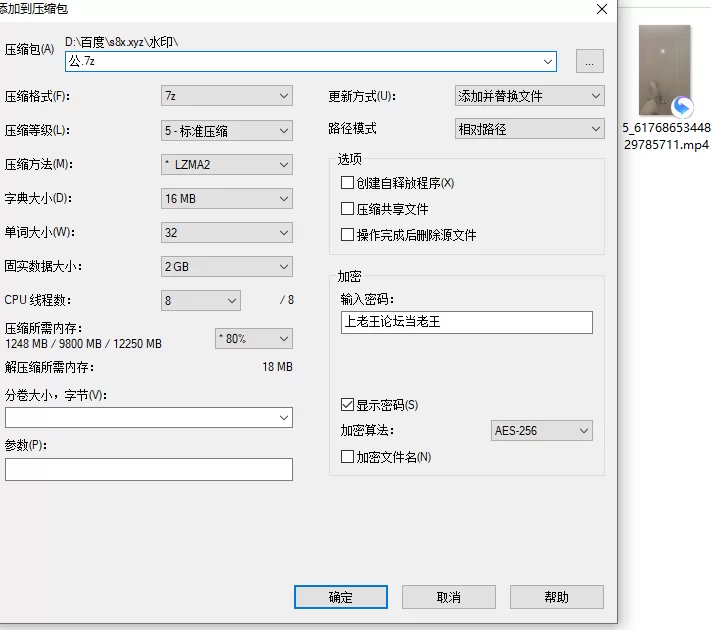Click the browse button with three dots
The height and width of the screenshot is (630, 711).
point(589,61)
